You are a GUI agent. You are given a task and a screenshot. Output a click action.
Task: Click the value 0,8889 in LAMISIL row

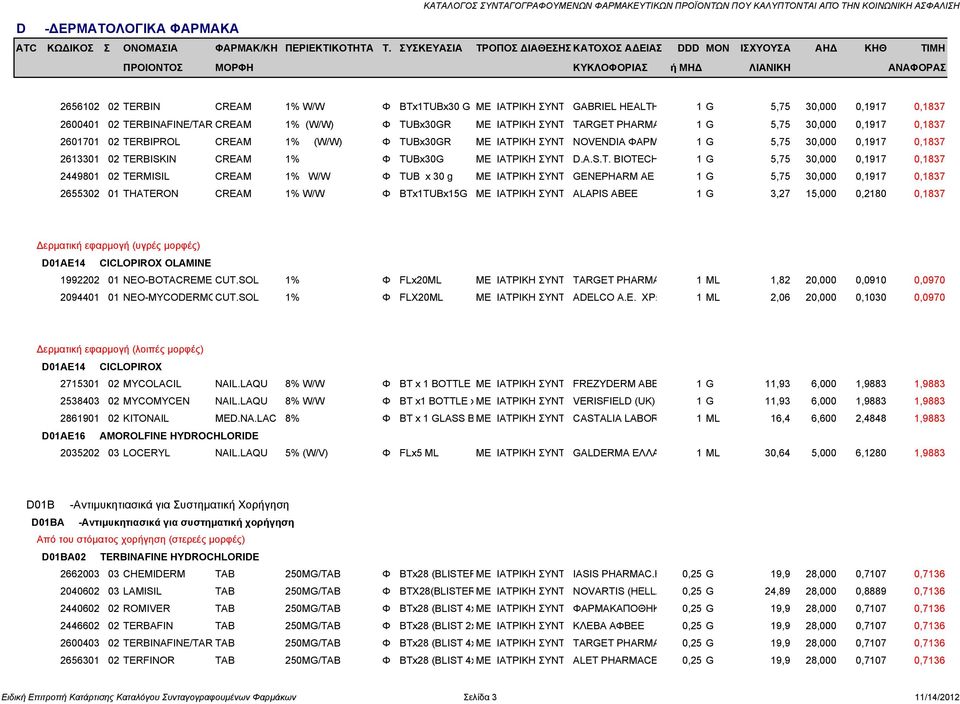tap(871, 591)
